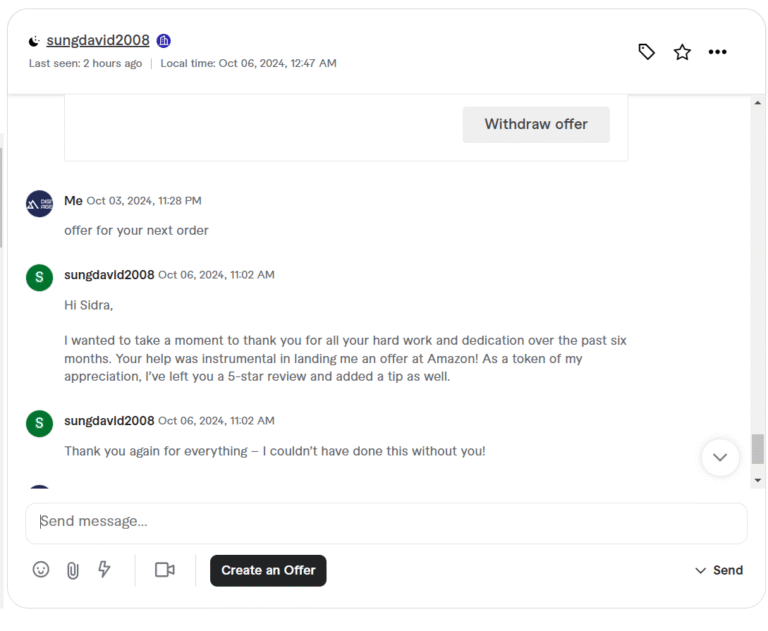Click the badge icon beside sungdavid2008 username
Screen dimensions: 768x631
(x=164, y=41)
